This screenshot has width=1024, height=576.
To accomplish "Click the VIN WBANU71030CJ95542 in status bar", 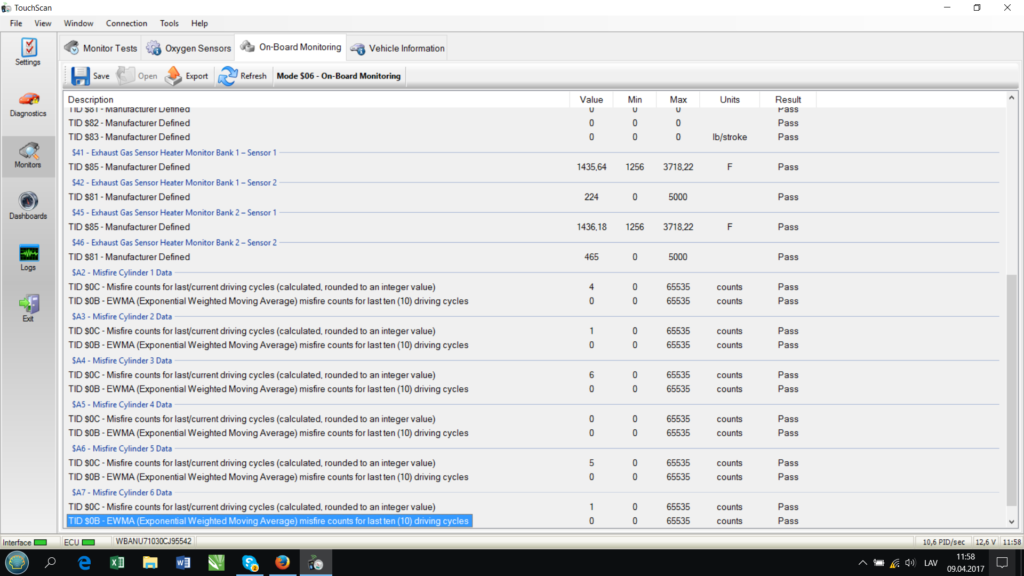I will 153,541.
